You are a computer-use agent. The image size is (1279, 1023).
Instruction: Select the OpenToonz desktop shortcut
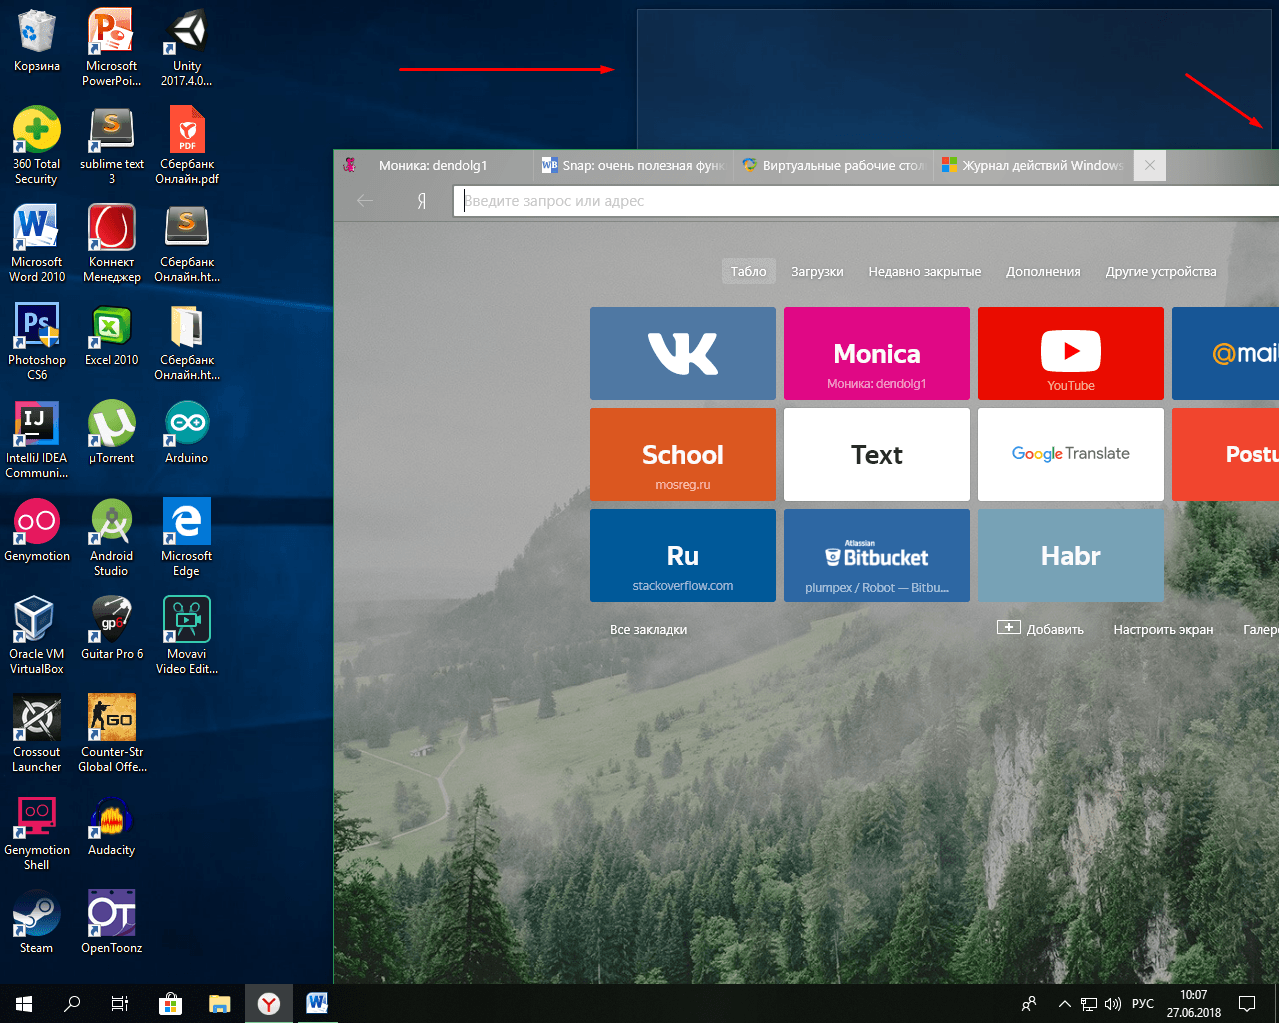click(112, 923)
